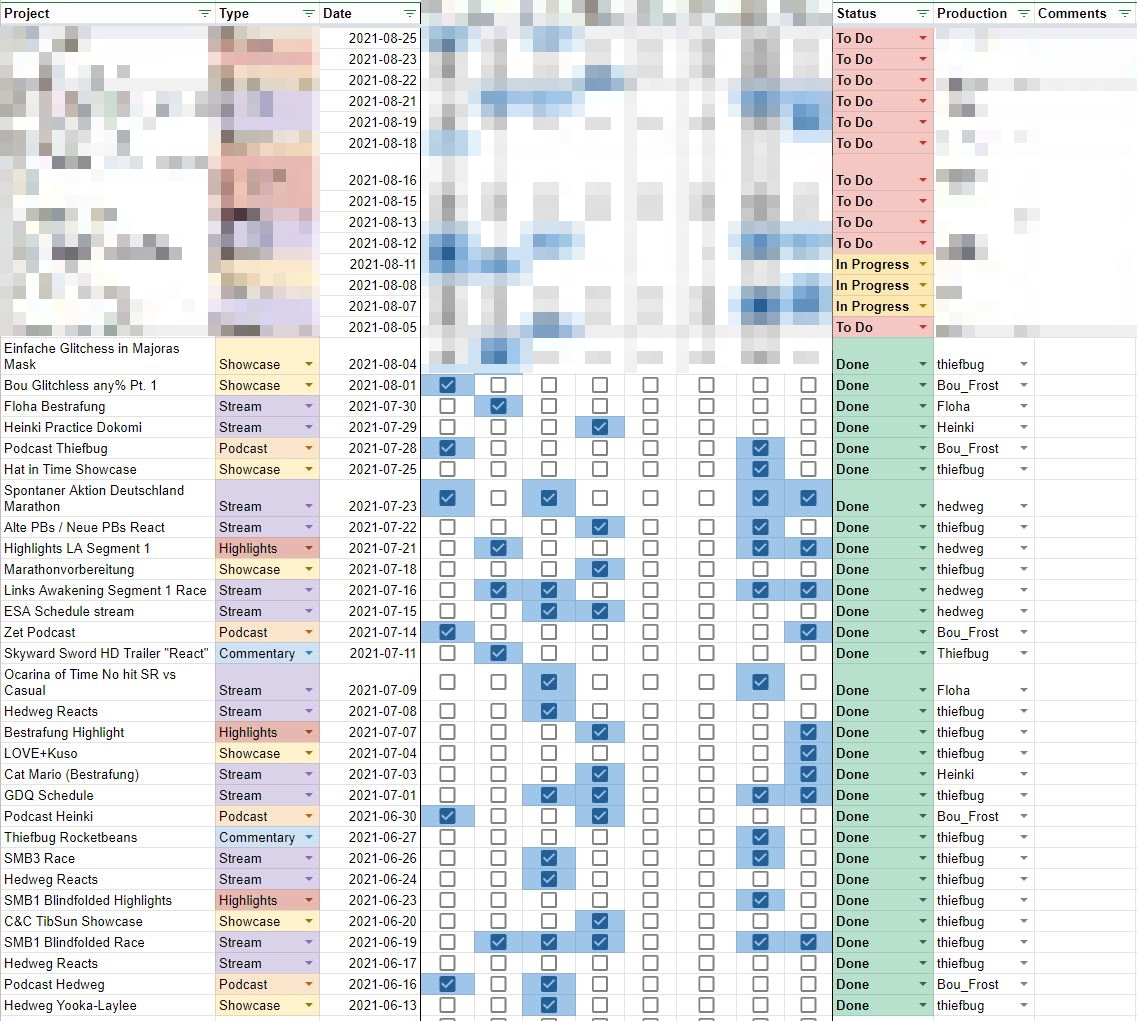This screenshot has width=1137, height=1021.
Task: Click the date cell 2021-07-23
Action: 370,498
